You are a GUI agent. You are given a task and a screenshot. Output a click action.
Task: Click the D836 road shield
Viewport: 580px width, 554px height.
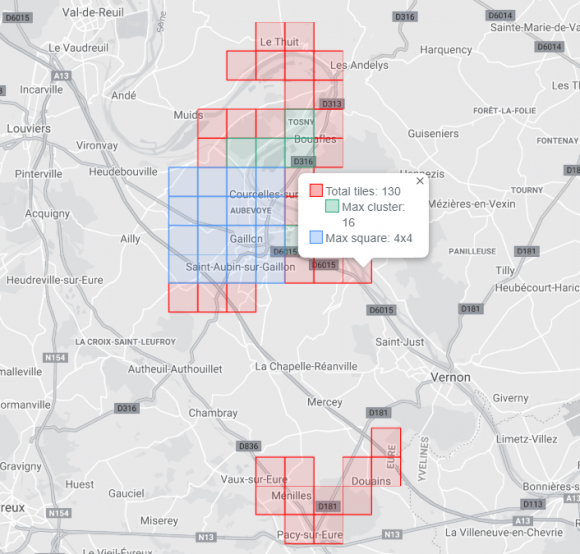[249, 446]
